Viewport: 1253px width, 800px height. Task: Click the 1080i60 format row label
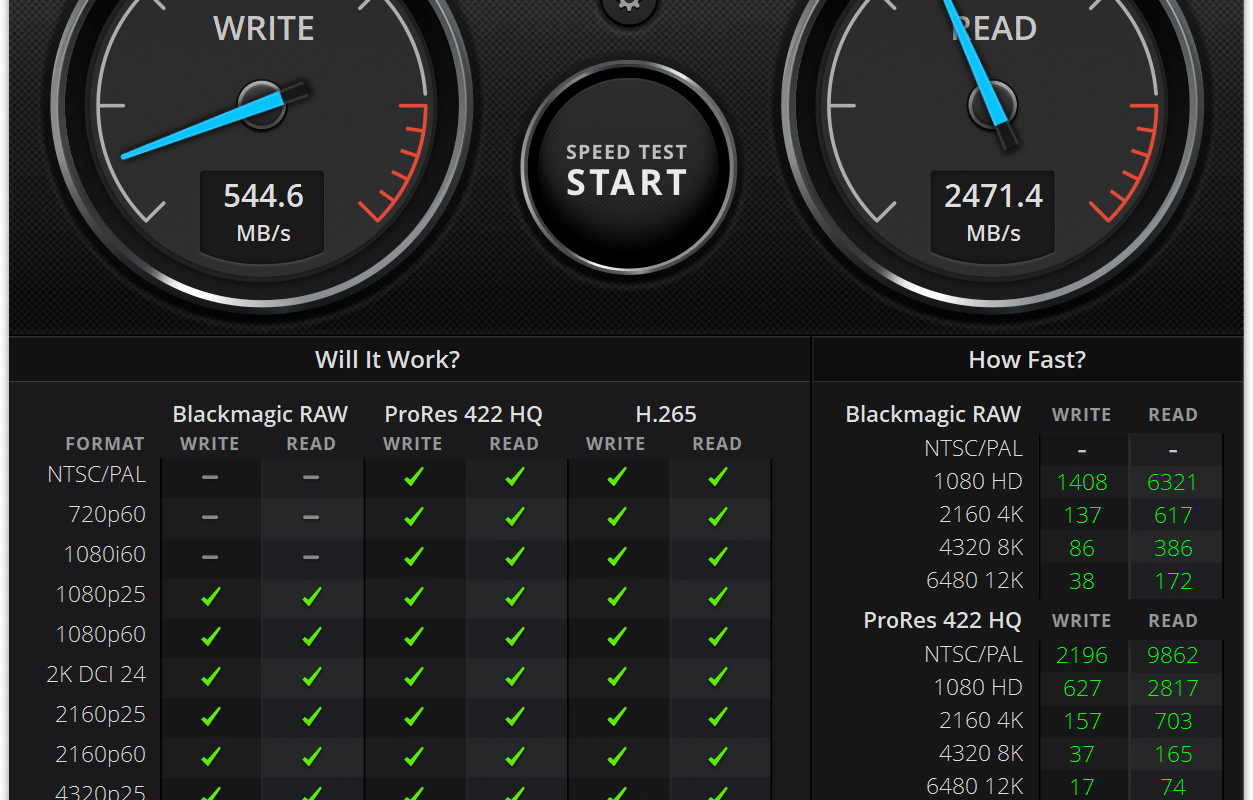pyautogui.click(x=105, y=555)
